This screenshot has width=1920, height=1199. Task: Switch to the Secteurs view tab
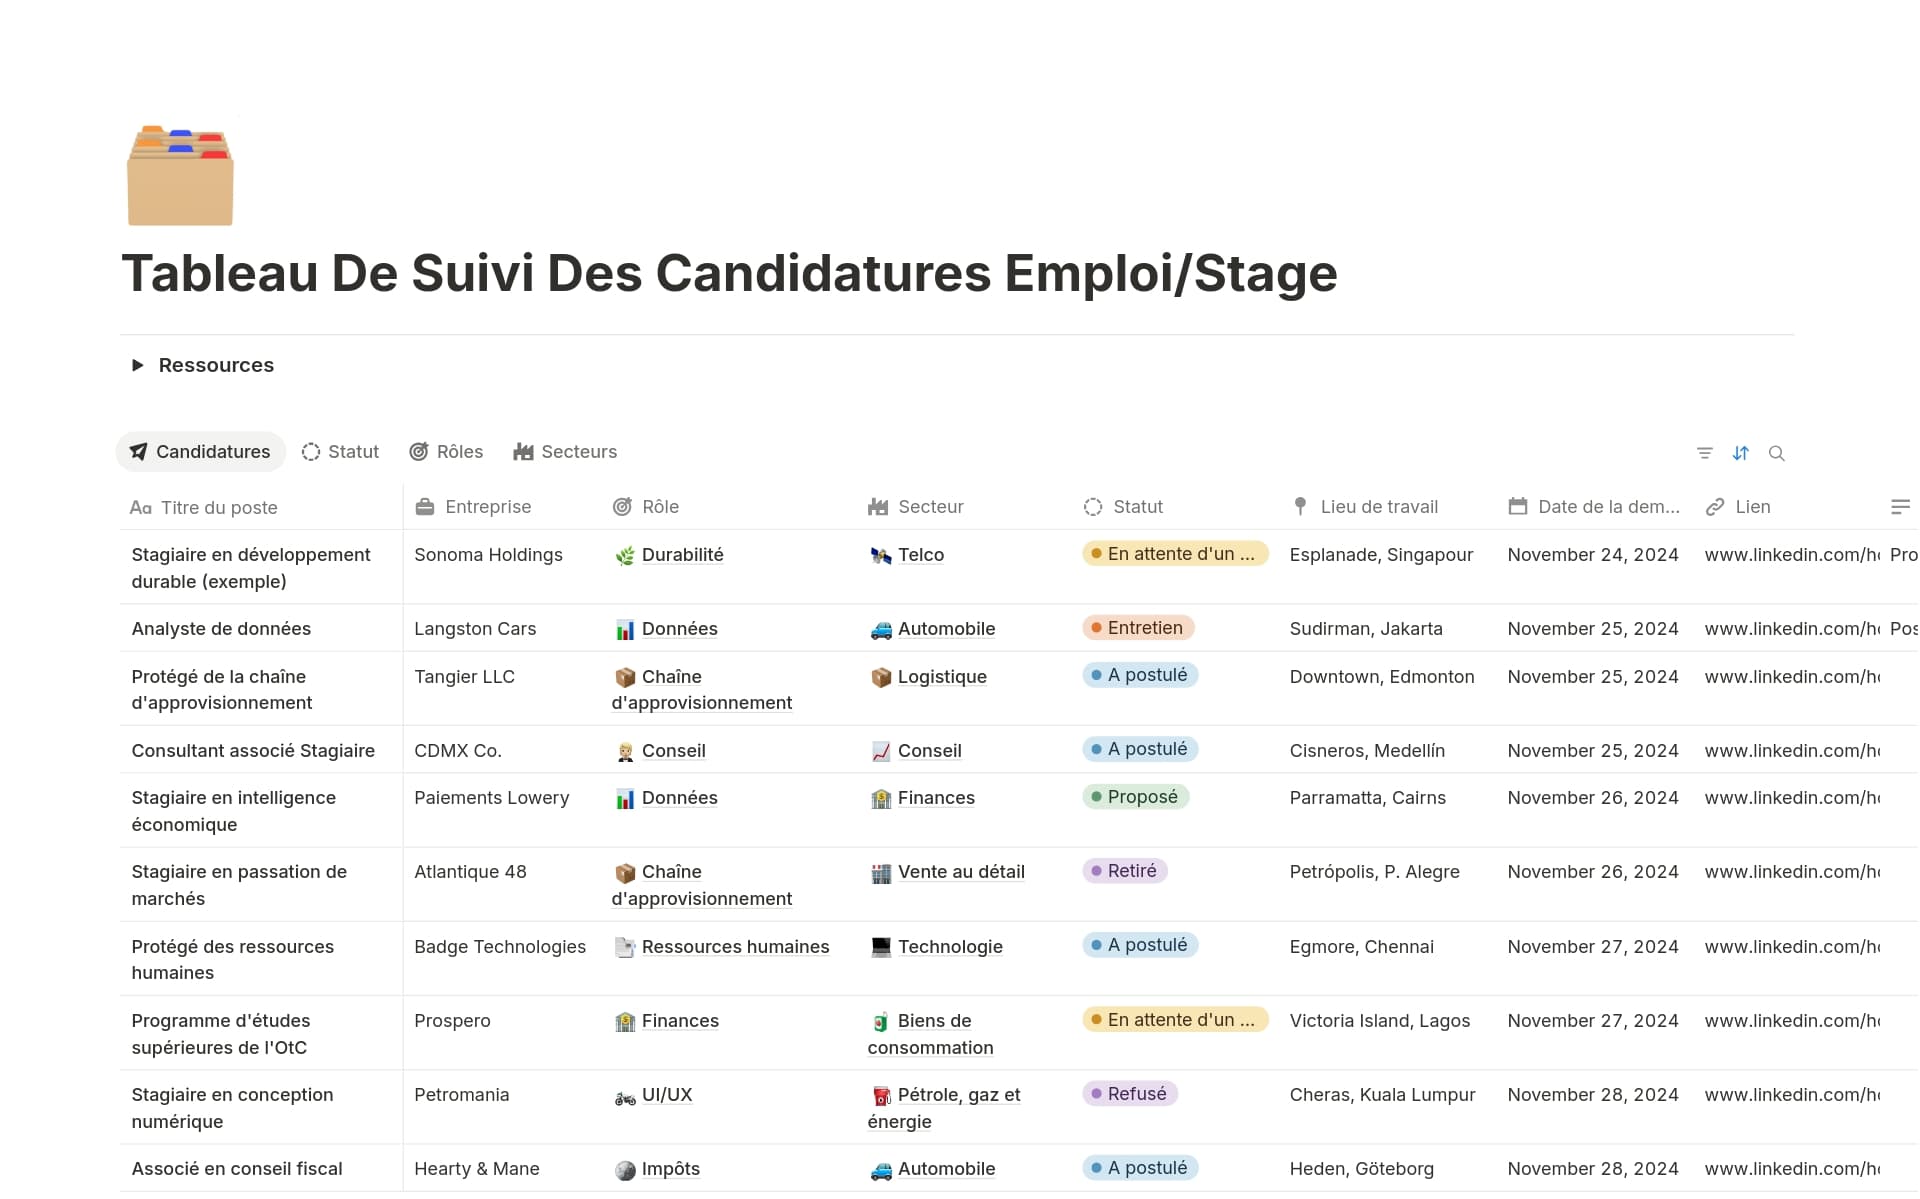565,452
